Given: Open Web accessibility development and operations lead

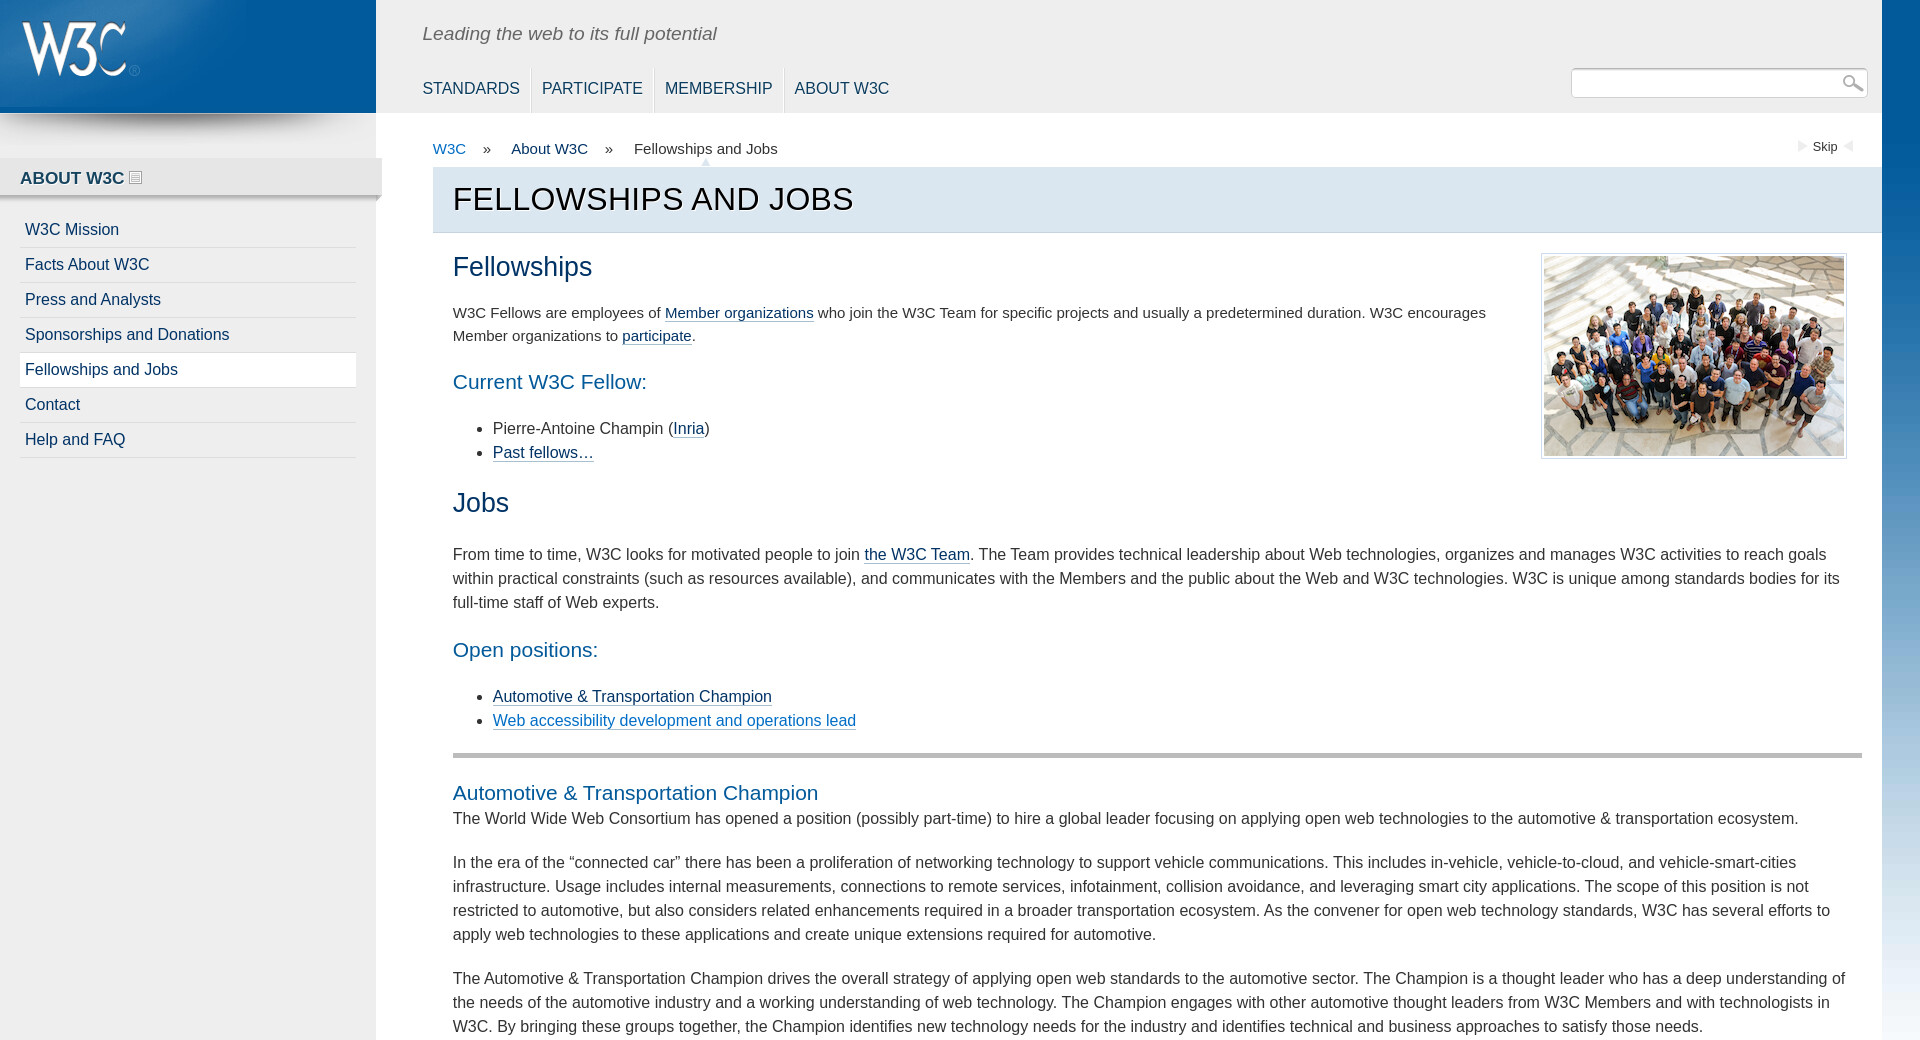Looking at the screenshot, I should pyautogui.click(x=674, y=721).
